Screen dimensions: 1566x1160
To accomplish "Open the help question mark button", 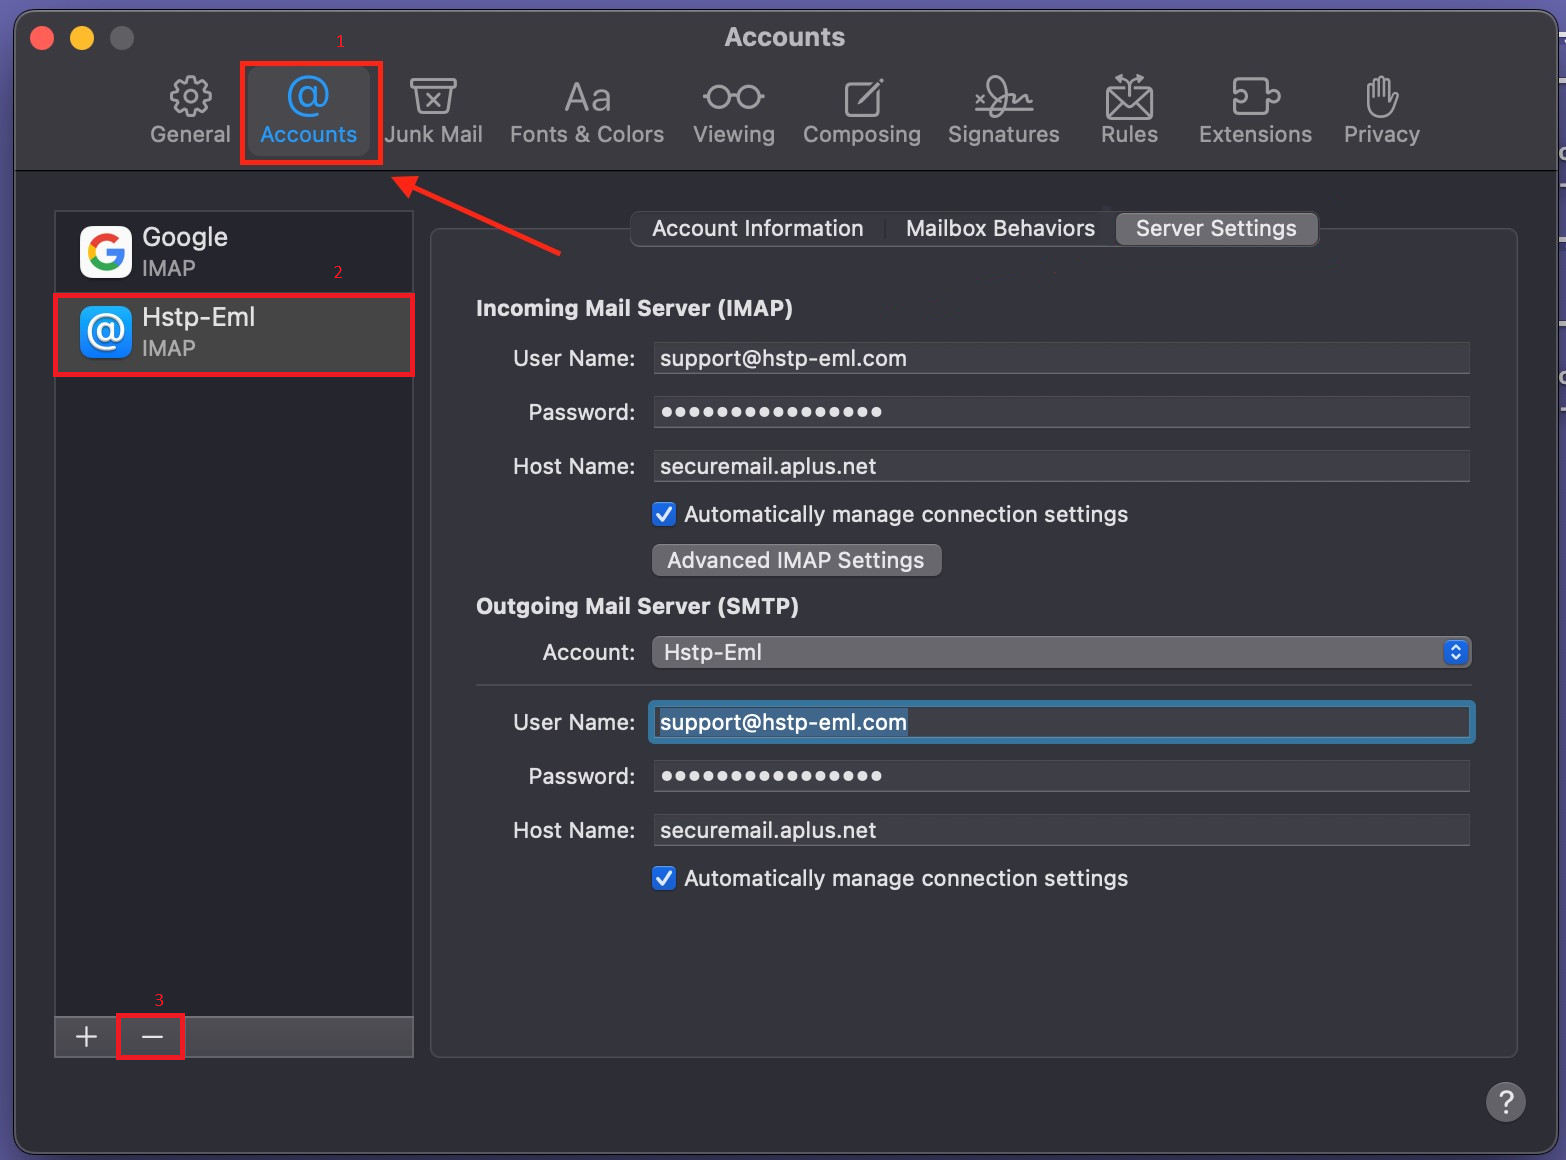I will click(x=1505, y=1102).
